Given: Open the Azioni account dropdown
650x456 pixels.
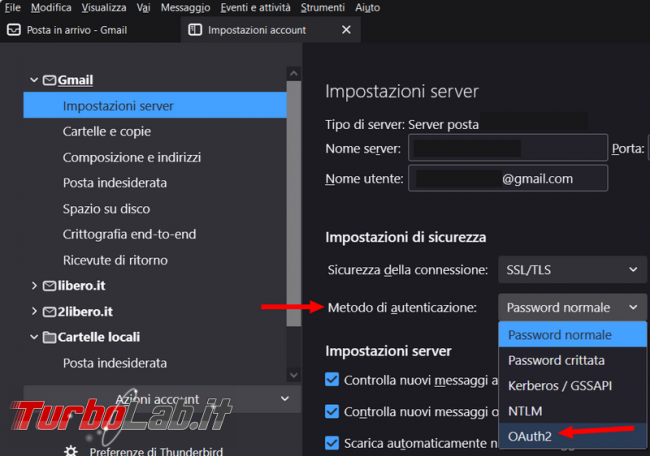Looking at the screenshot, I should click(x=162, y=399).
